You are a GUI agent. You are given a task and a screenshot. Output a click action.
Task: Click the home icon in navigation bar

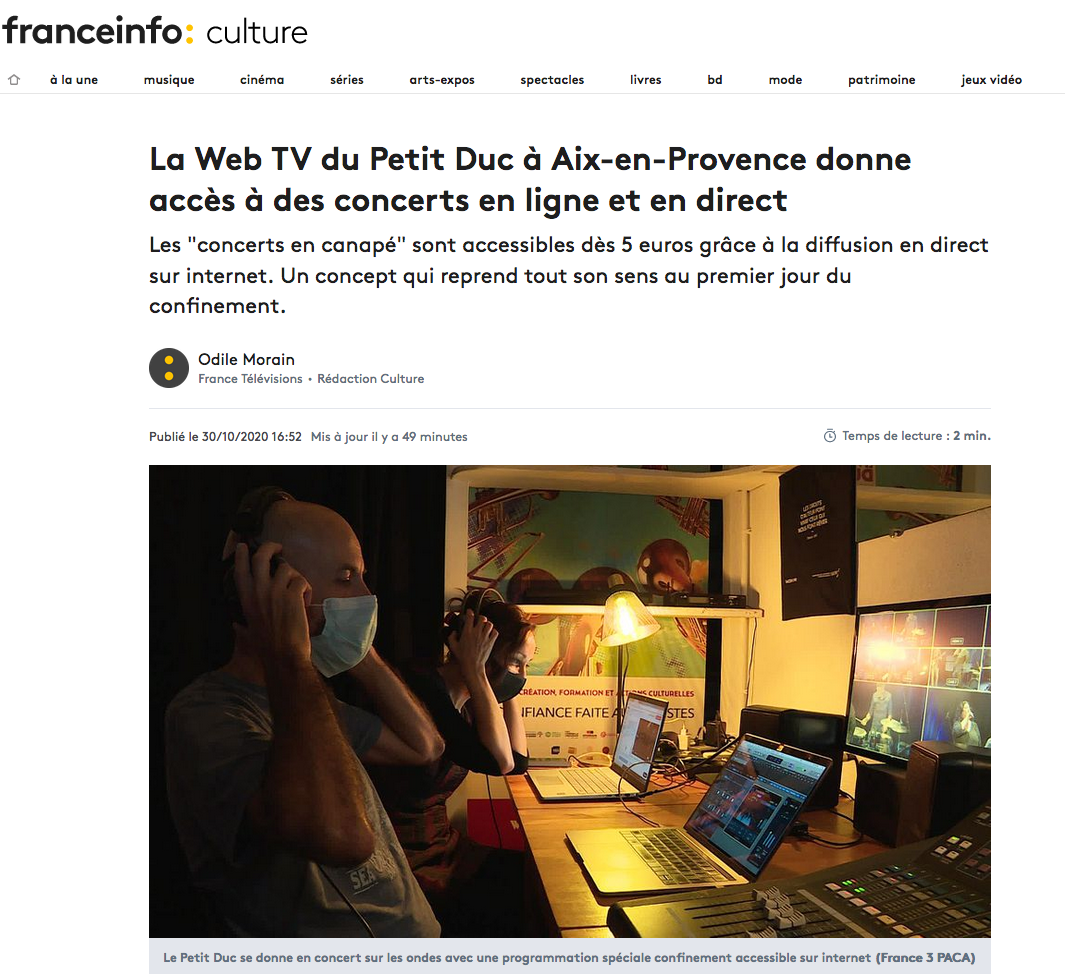(x=14, y=79)
